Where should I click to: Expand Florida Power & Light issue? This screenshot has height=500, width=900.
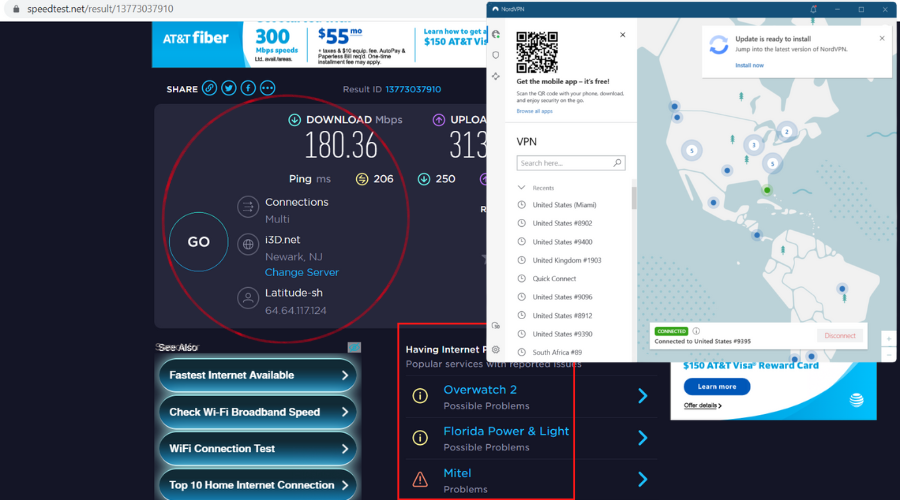643,438
